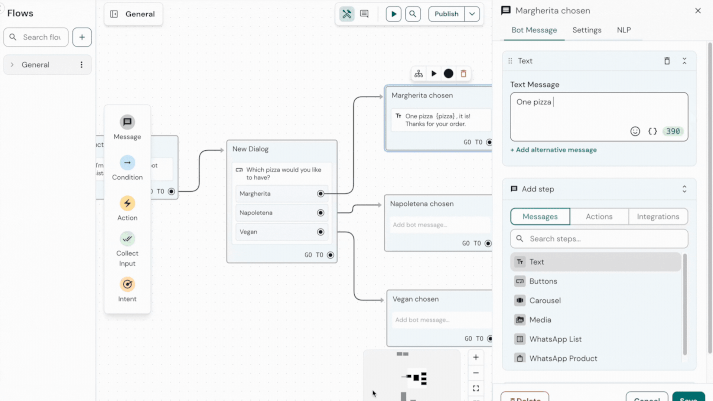713x401 pixels.
Task: Choose the Collect Input node icon
Action: click(127, 239)
